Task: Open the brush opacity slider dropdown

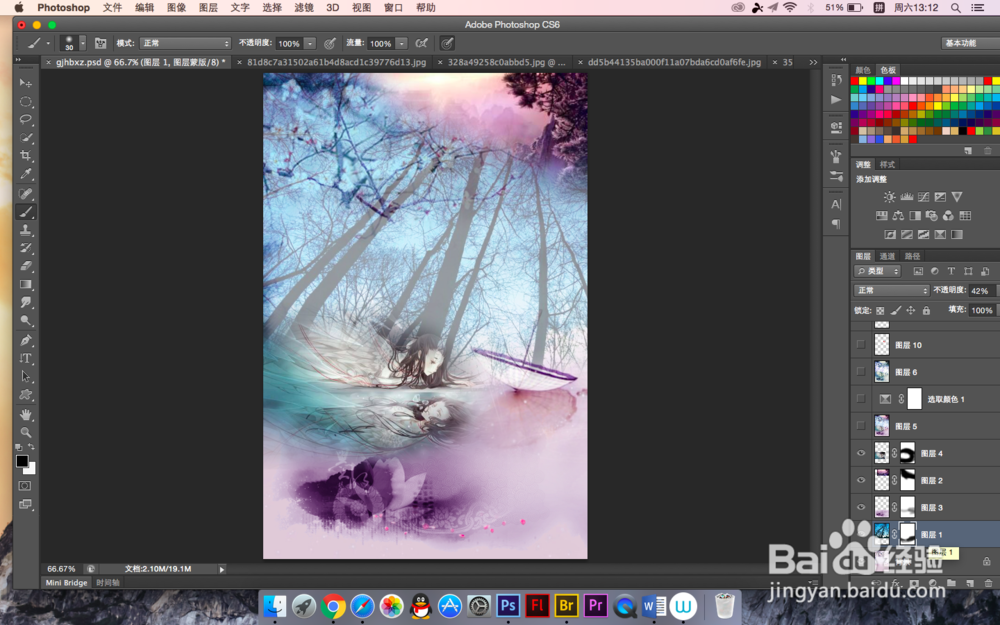Action: pyautogui.click(x=310, y=43)
